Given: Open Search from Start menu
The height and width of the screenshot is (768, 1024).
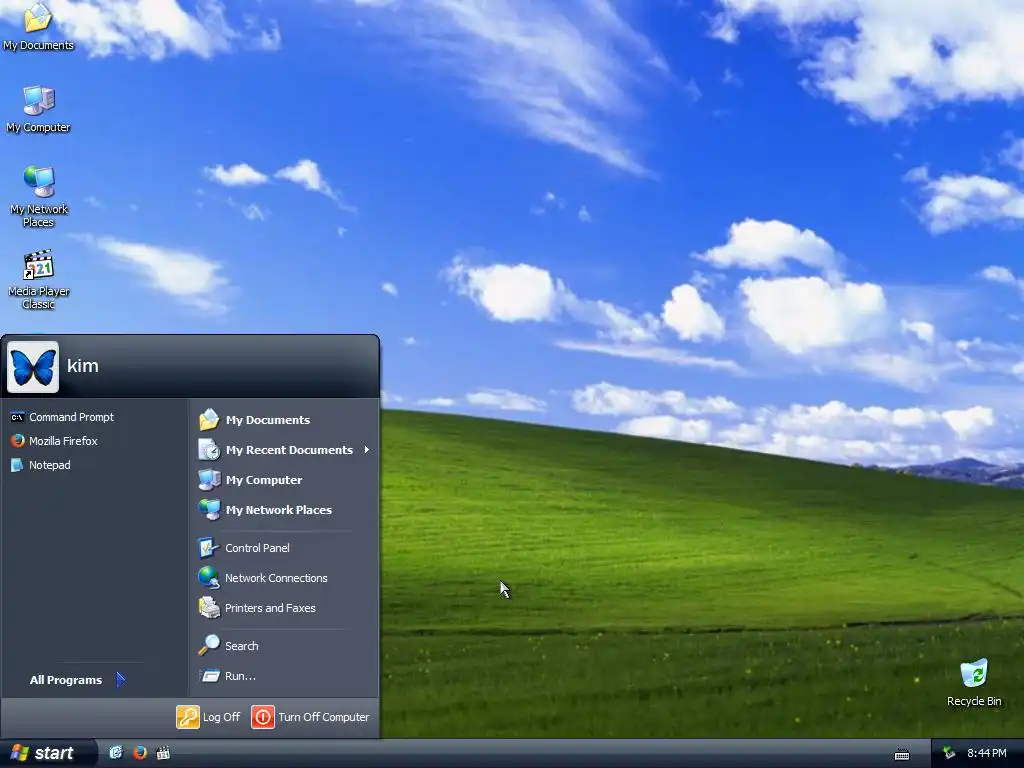Looking at the screenshot, I should click(x=229, y=646).
